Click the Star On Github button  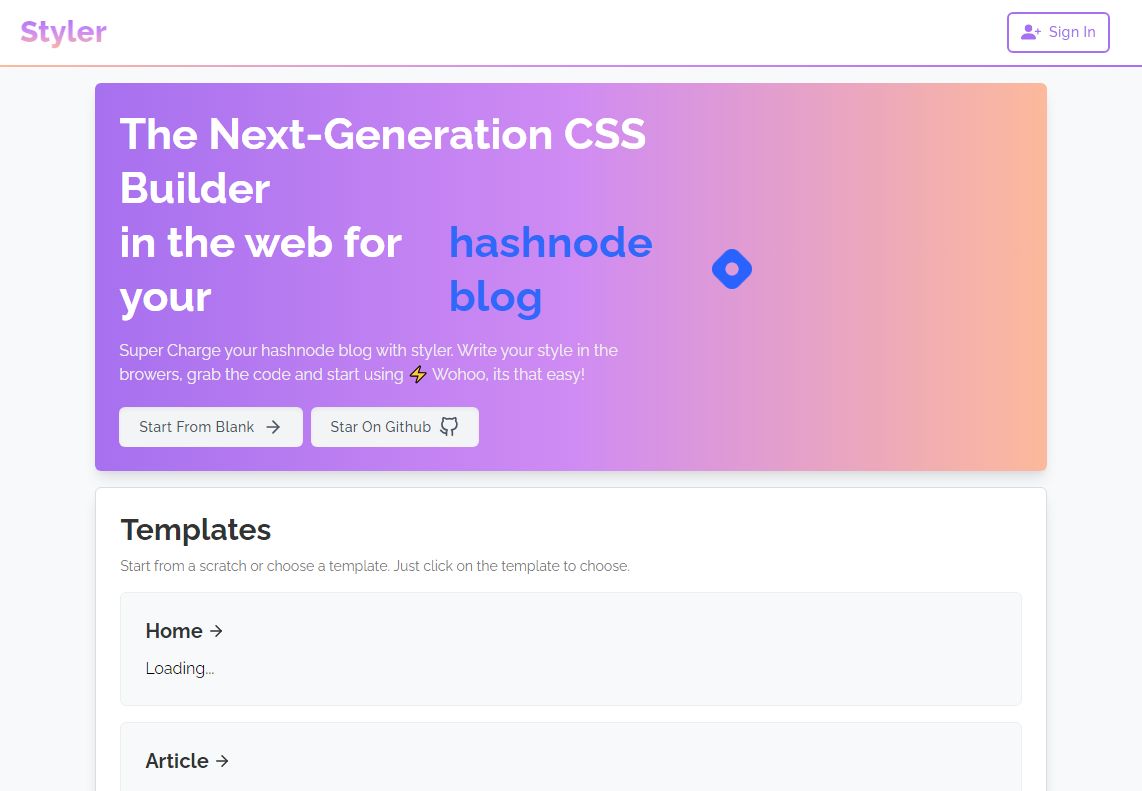tap(395, 427)
